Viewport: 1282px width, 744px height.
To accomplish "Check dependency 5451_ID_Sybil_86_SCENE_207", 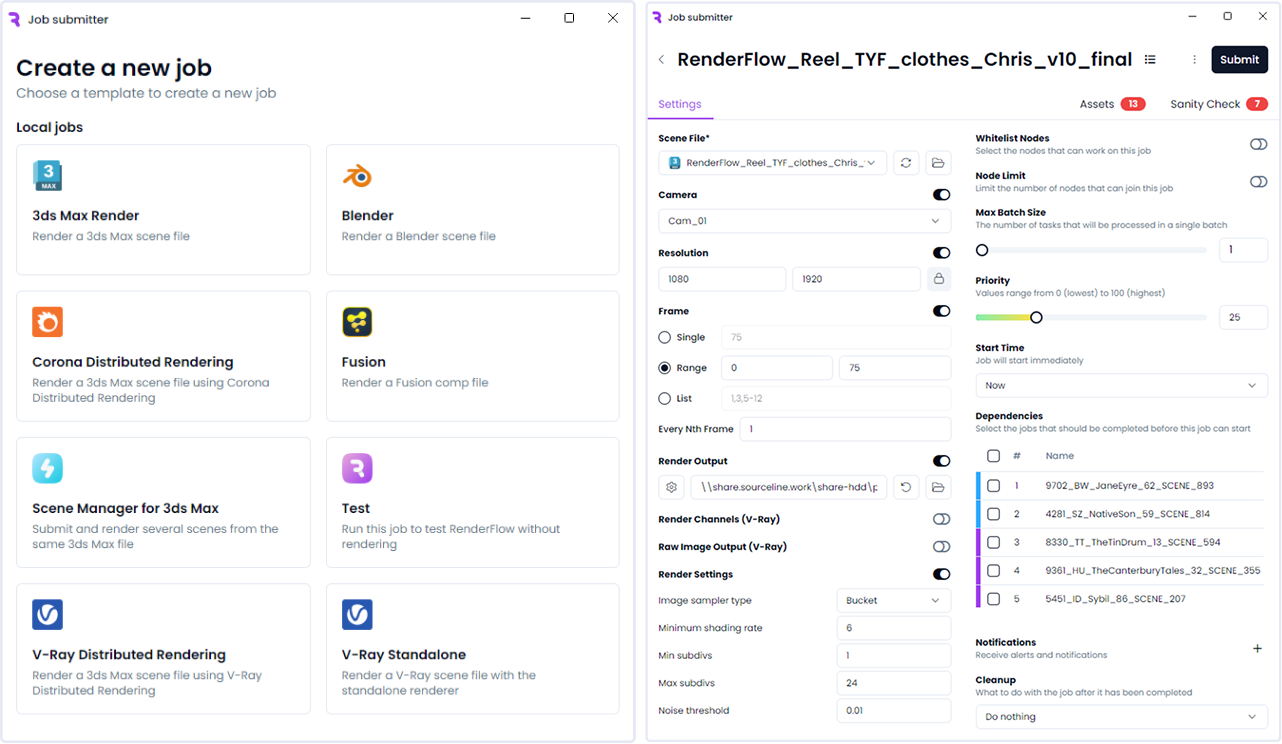I will coord(993,599).
